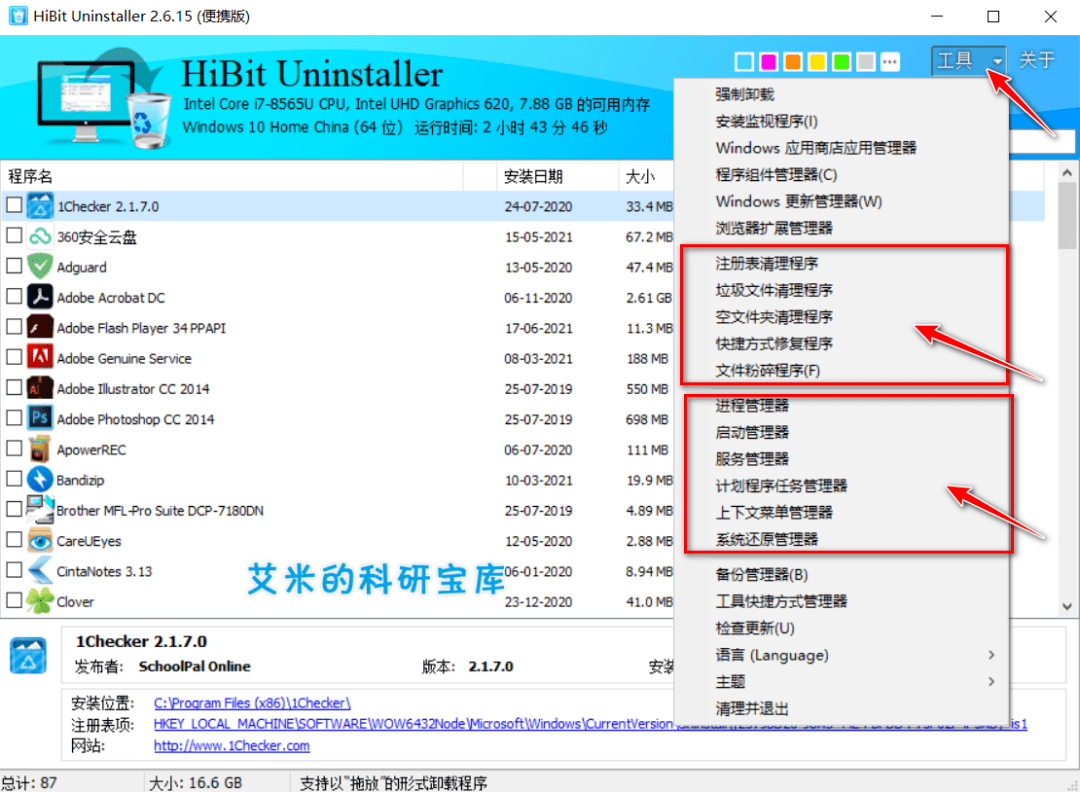Pick the magenta theme color swatch

point(769,62)
